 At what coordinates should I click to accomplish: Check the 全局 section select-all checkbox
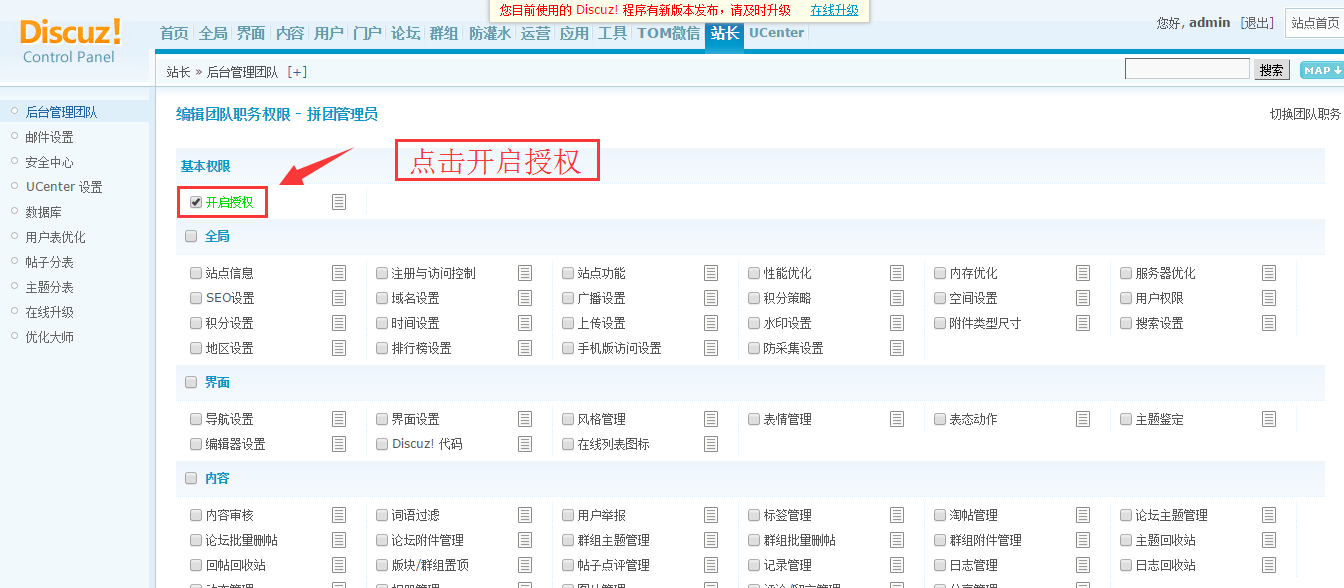tap(191, 237)
